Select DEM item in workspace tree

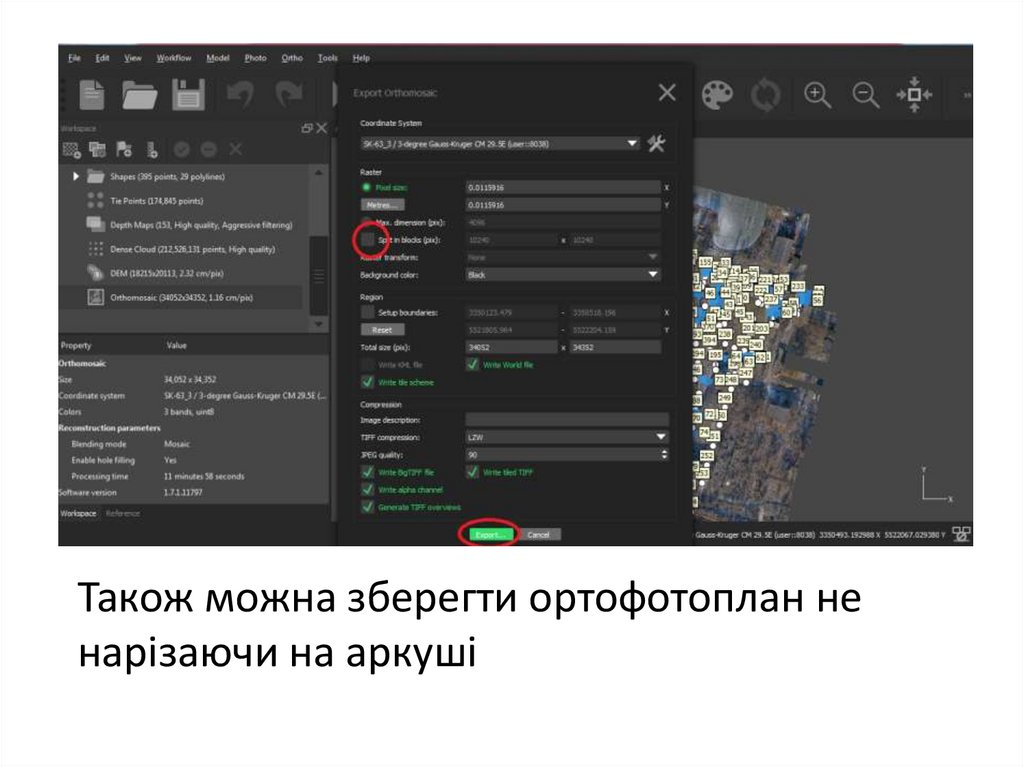167,273
